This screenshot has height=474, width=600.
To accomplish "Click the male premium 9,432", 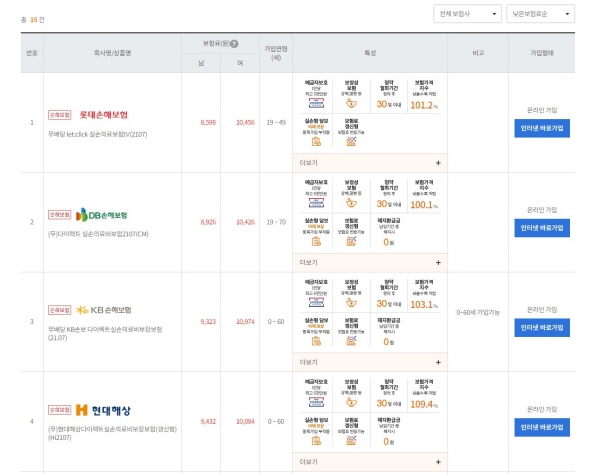I will tap(208, 422).
